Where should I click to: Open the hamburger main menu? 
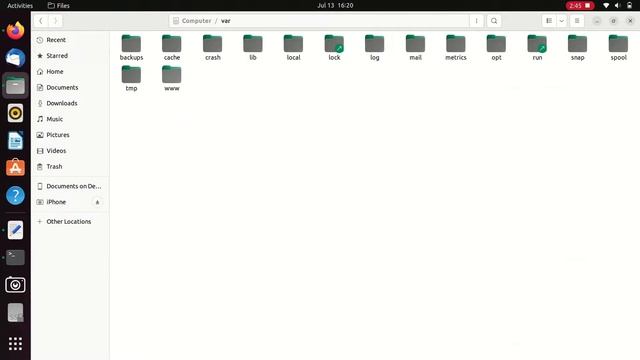click(x=577, y=21)
